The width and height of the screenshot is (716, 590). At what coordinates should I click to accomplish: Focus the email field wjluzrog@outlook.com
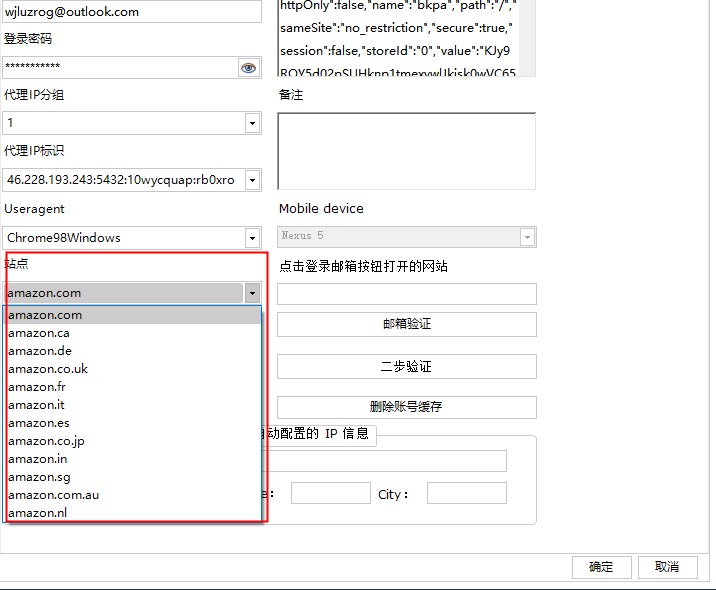(132, 11)
